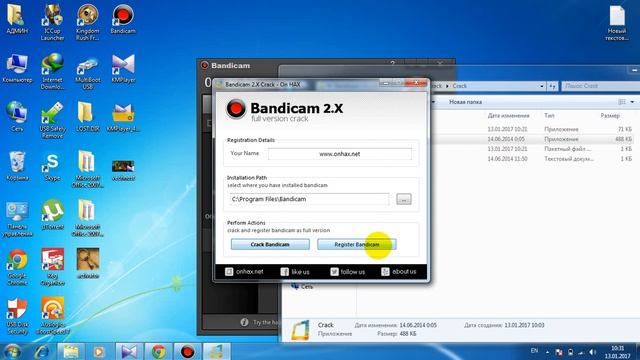Open Auslogics BoostSpeed 7 desktop shortcut
The width and height of the screenshot is (640, 360).
[x=52, y=316]
